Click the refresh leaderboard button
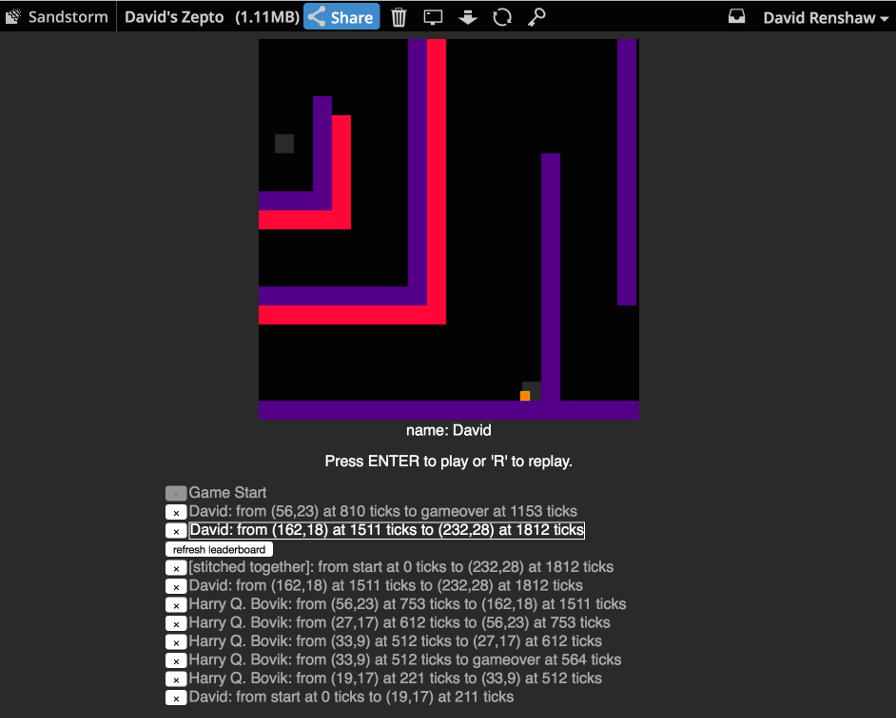The height and width of the screenshot is (718, 896). [219, 549]
